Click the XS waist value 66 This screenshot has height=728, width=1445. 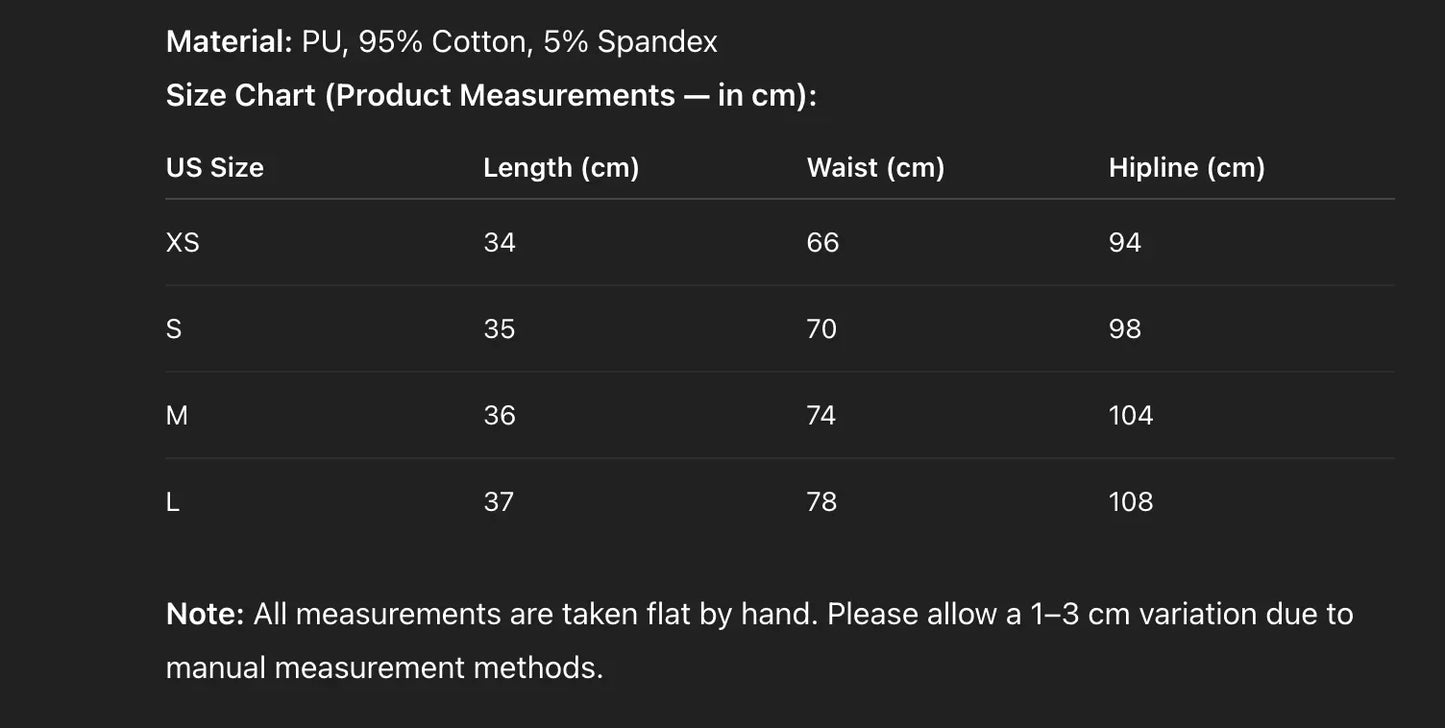(x=822, y=243)
